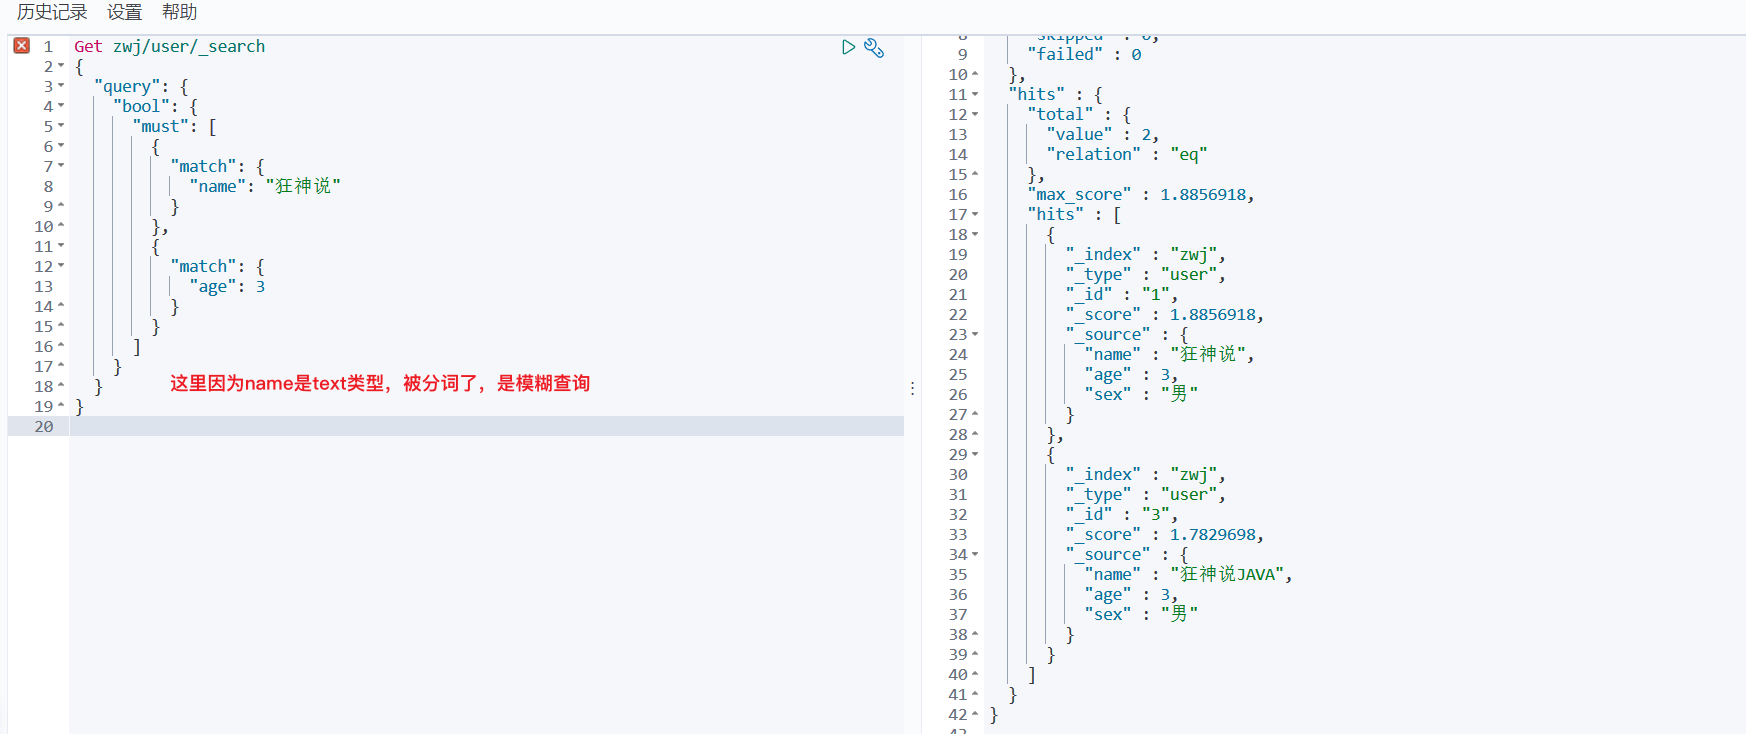Click the "max_score" : 1.8856918 response line
Viewport: 1746px width, 734px height.
coord(1141,194)
